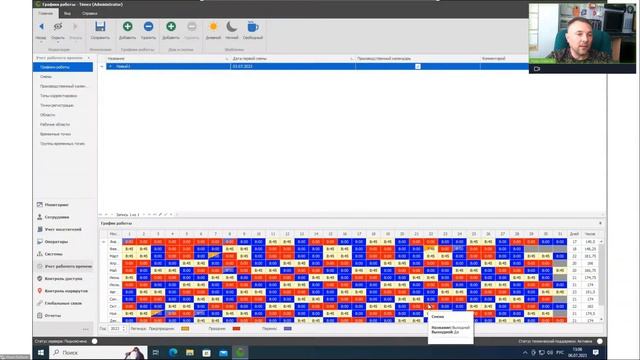The image size is (640, 360).
Task: Collapse the Учет рабочего времени sidebar header arrow
Action: click(89, 58)
